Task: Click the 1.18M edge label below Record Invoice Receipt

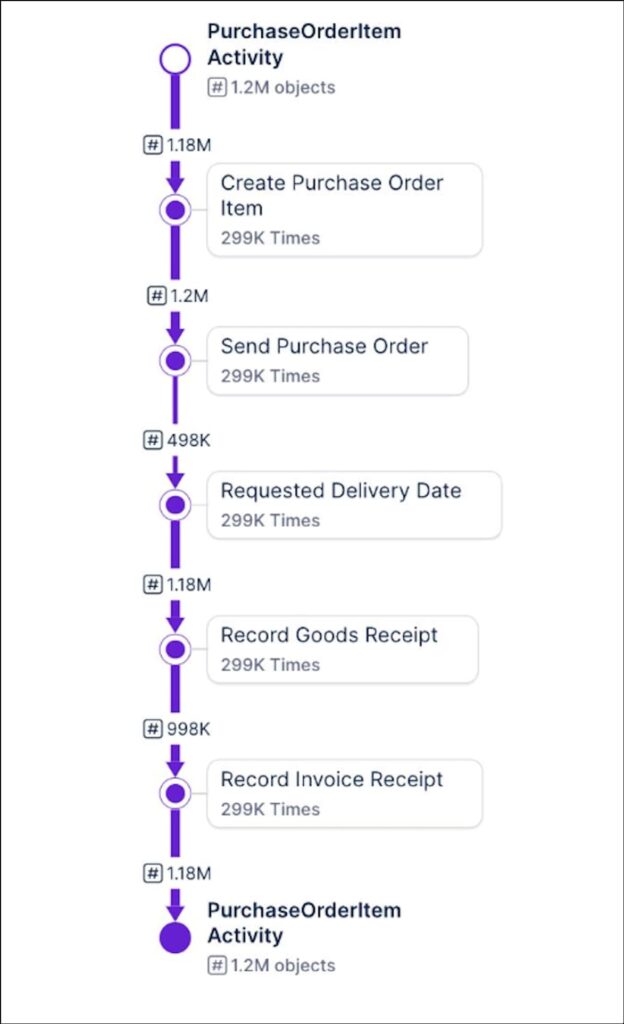Action: 178,873
